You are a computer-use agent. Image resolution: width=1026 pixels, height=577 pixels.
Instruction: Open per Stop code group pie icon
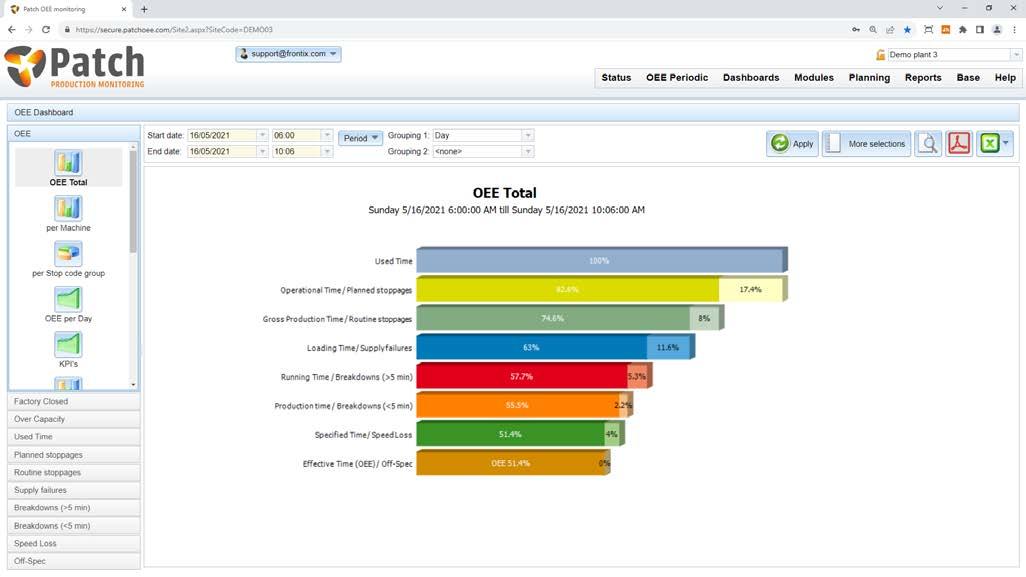point(68,254)
